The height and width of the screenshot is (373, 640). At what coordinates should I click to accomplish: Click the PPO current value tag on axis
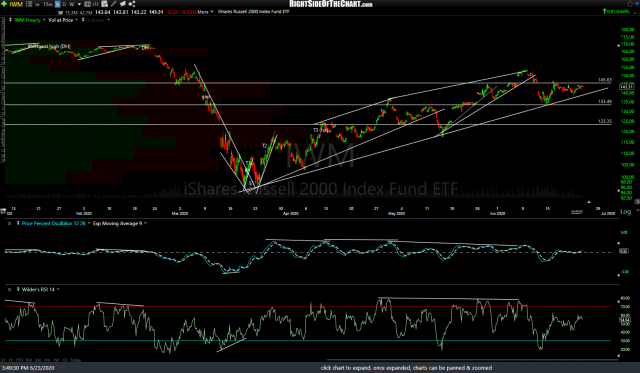(624, 251)
